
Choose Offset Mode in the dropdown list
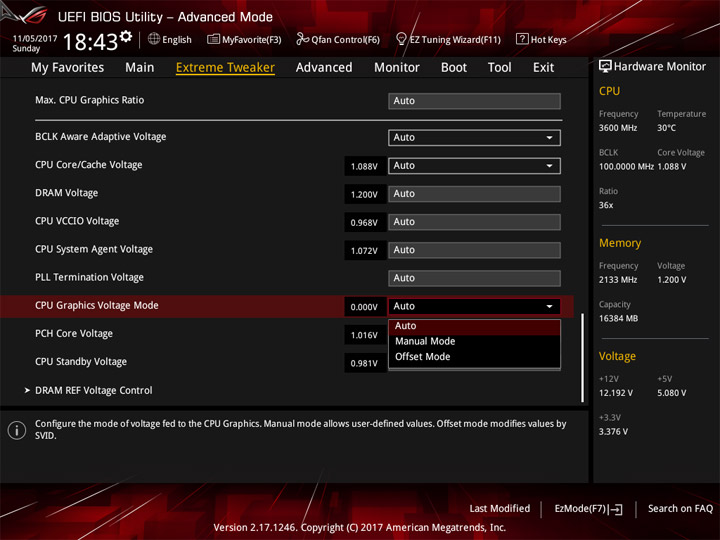[474, 357]
